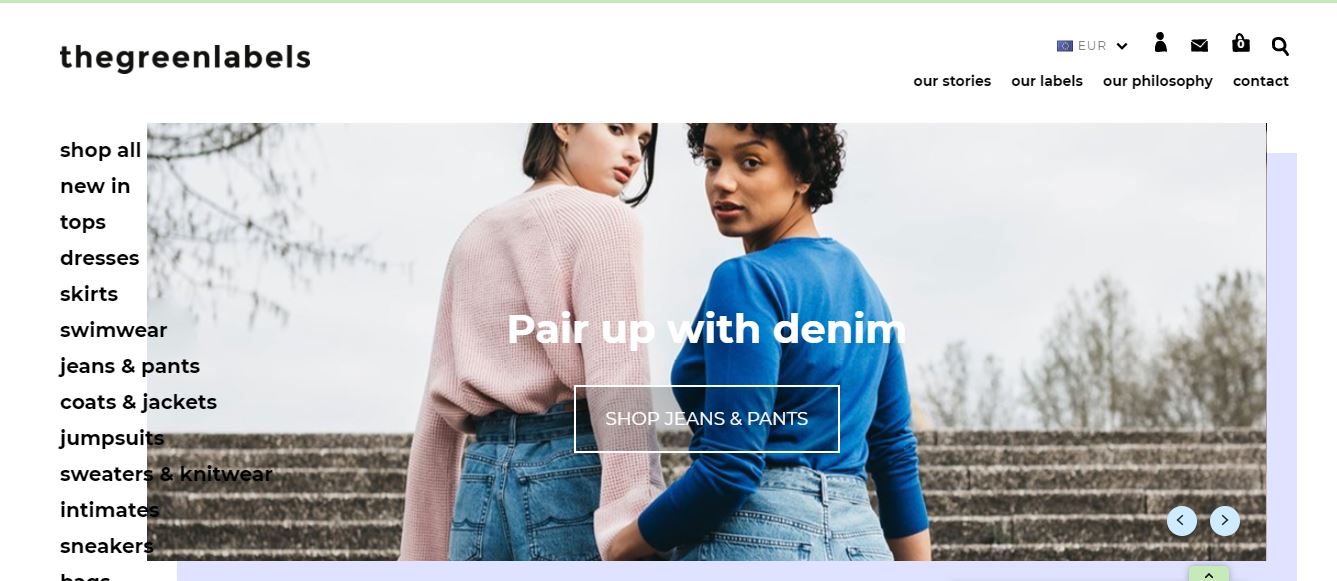1337x581 pixels.
Task: Go to previous slide arrow
Action: pyautogui.click(x=1181, y=521)
